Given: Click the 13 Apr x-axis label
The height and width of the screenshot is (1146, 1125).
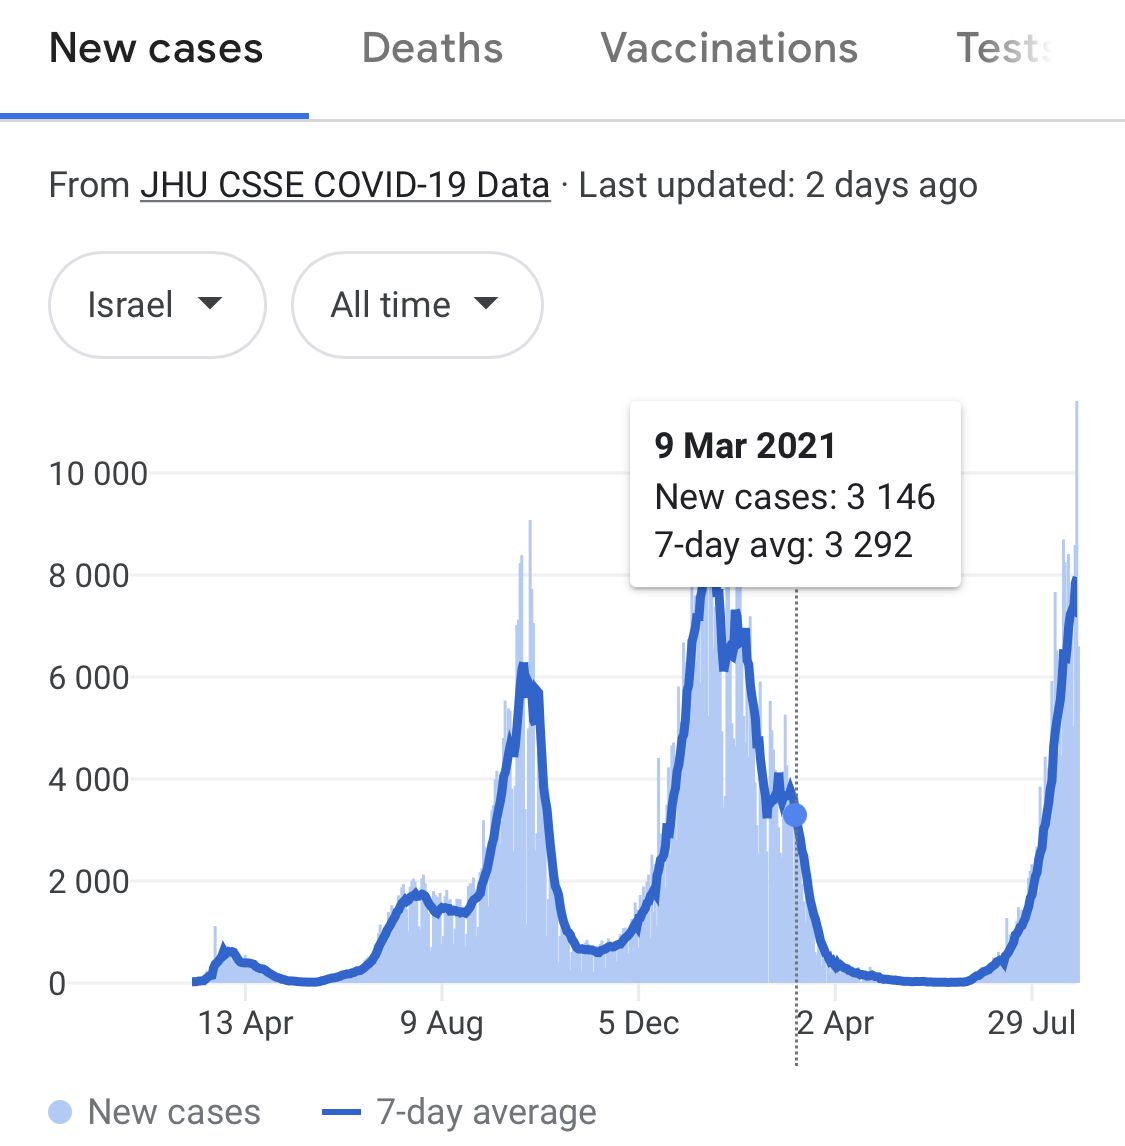Looking at the screenshot, I should click(x=246, y=1023).
